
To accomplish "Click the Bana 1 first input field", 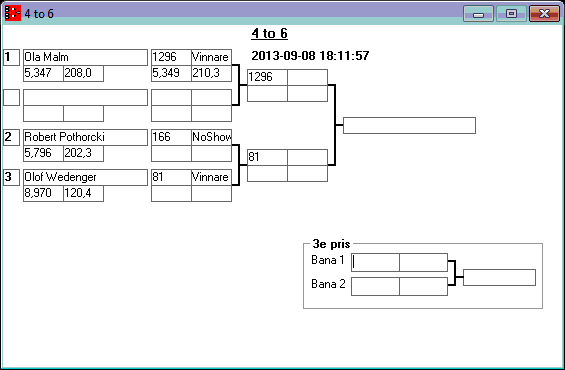I will (x=375, y=262).
